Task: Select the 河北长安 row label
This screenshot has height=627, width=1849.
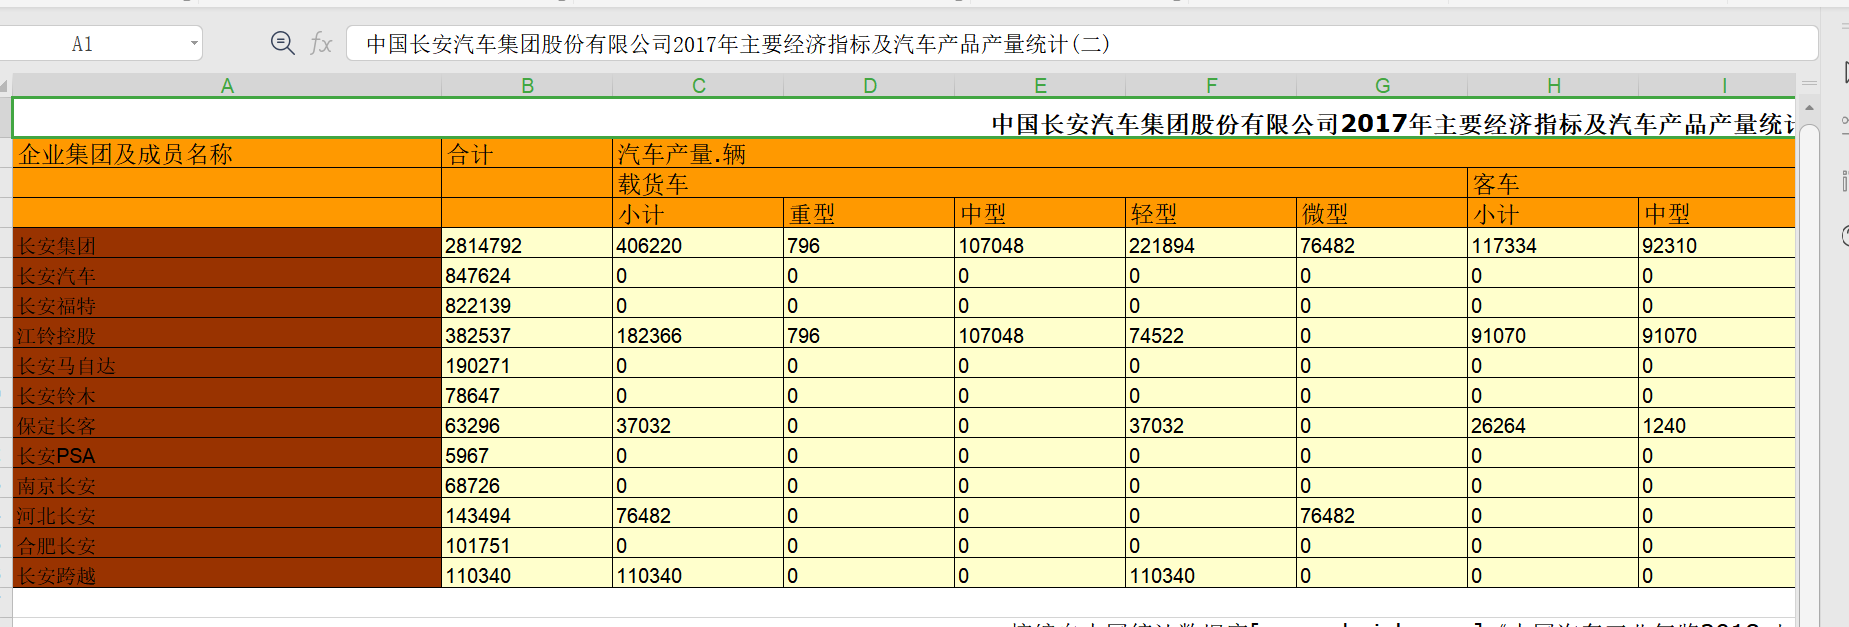Action: coord(227,514)
